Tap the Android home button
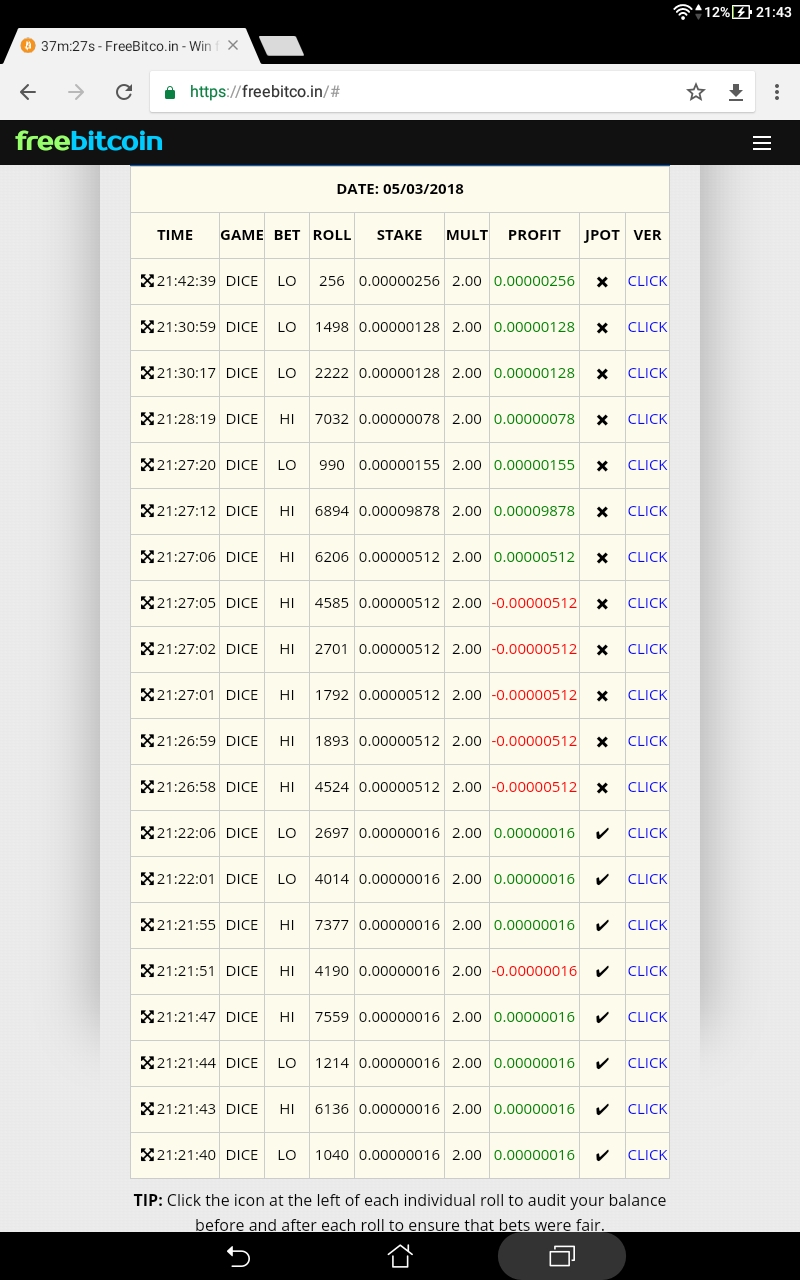 pyautogui.click(x=400, y=1255)
